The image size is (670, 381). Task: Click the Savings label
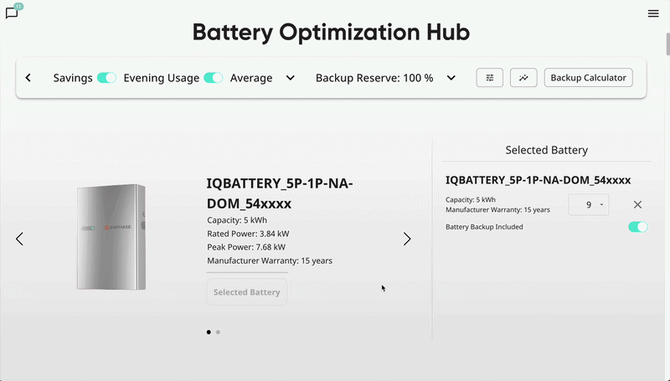pyautogui.click(x=73, y=78)
